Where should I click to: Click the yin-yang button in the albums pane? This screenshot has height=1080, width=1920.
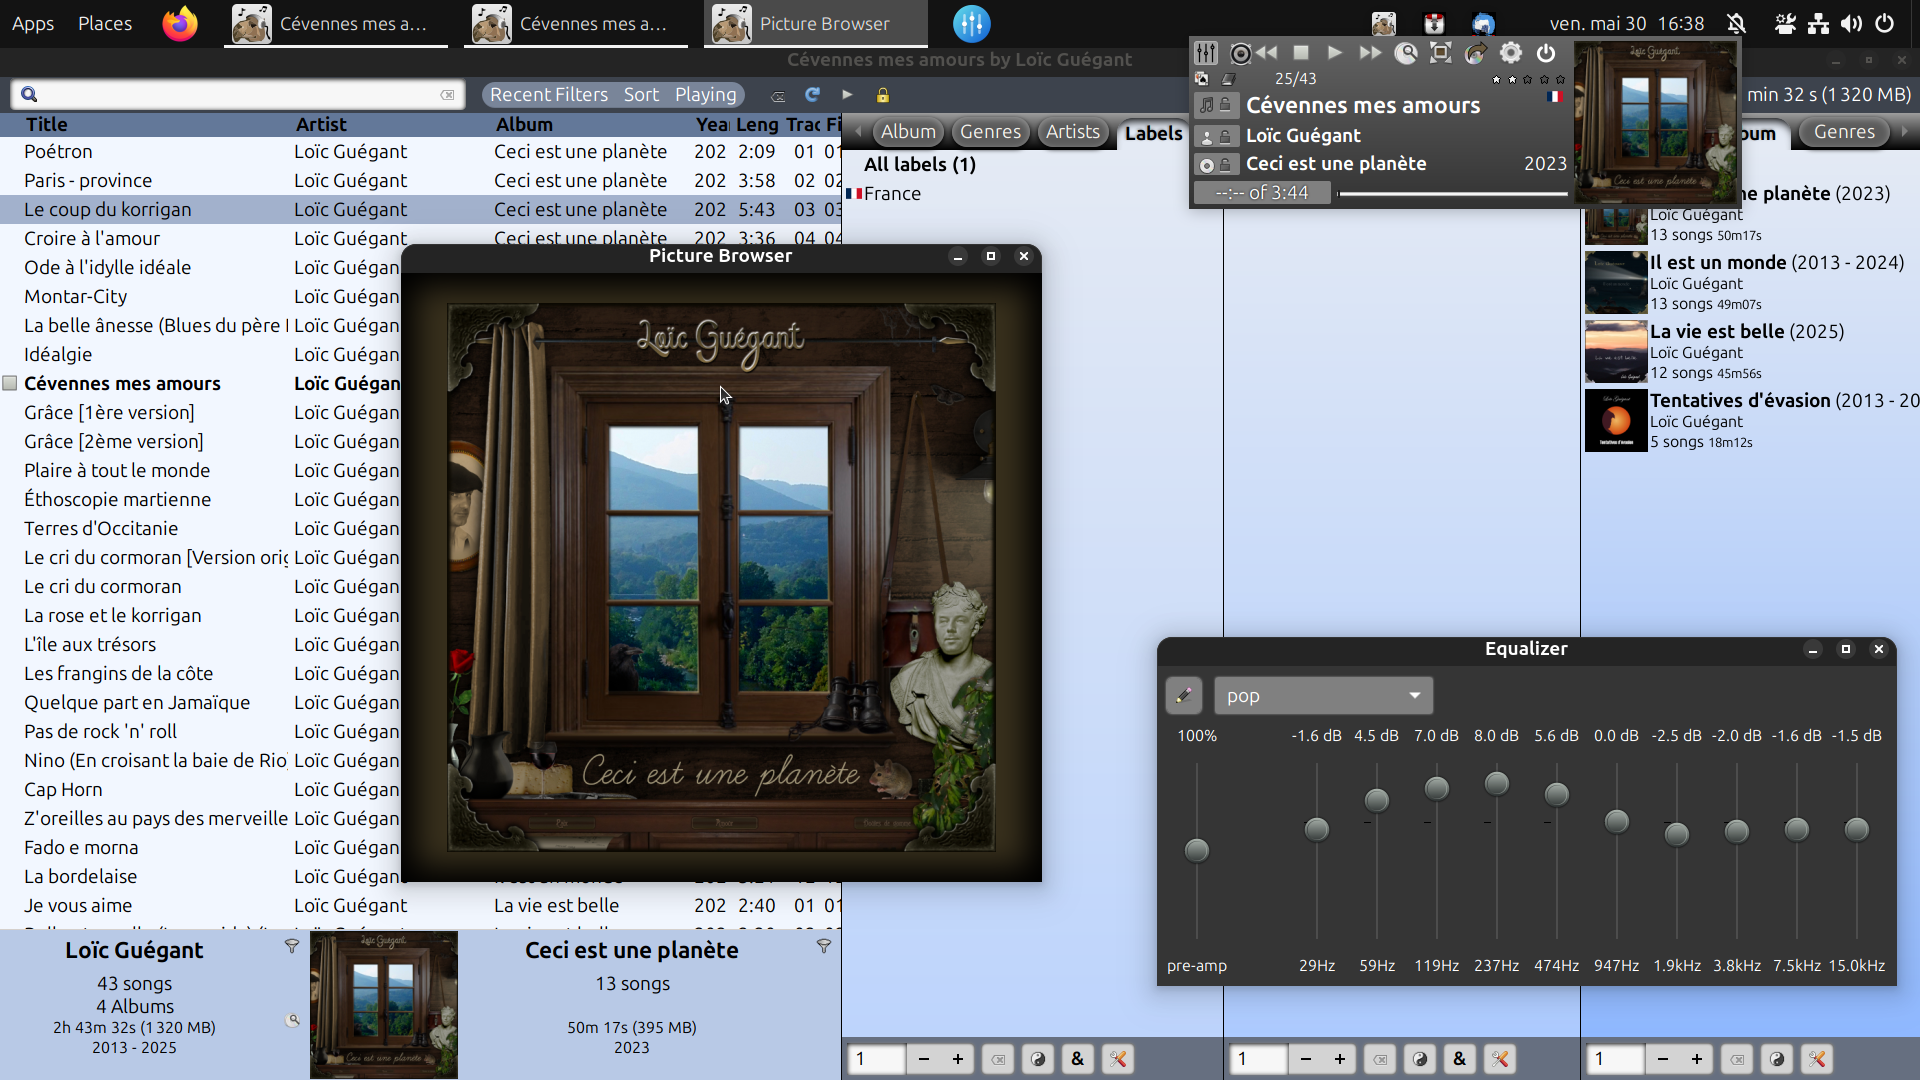click(1777, 1059)
